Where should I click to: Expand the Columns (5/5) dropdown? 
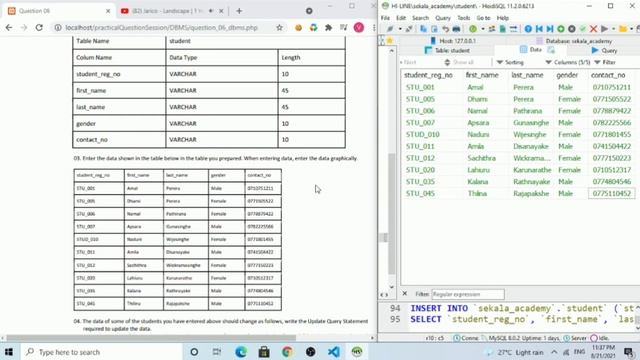point(568,62)
